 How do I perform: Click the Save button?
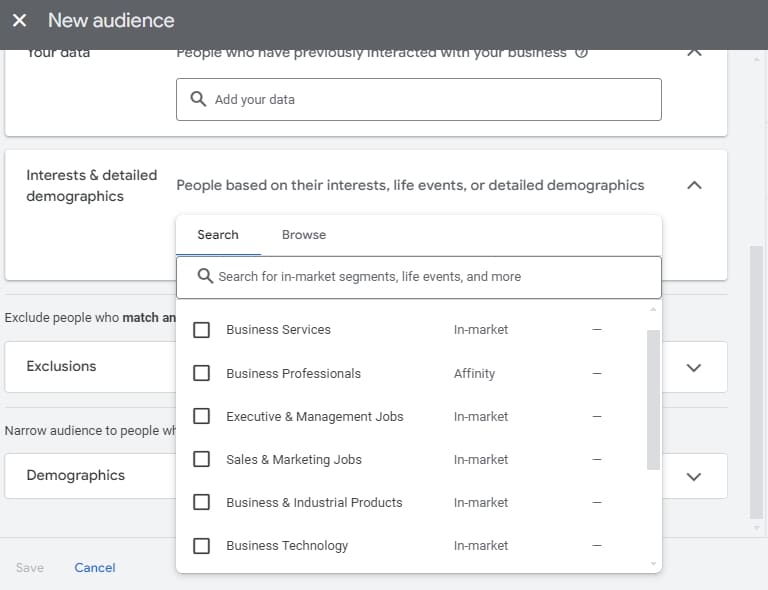[x=30, y=568]
